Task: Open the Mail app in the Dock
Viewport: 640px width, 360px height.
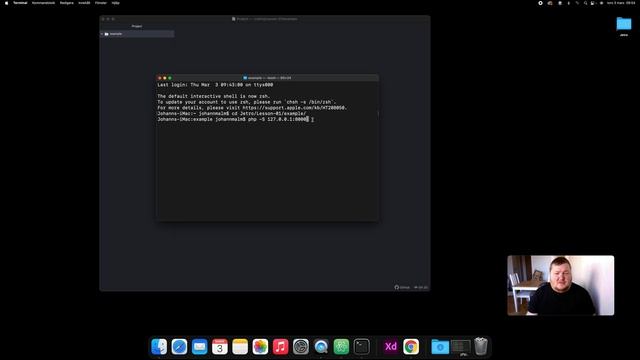Action: click(x=200, y=347)
